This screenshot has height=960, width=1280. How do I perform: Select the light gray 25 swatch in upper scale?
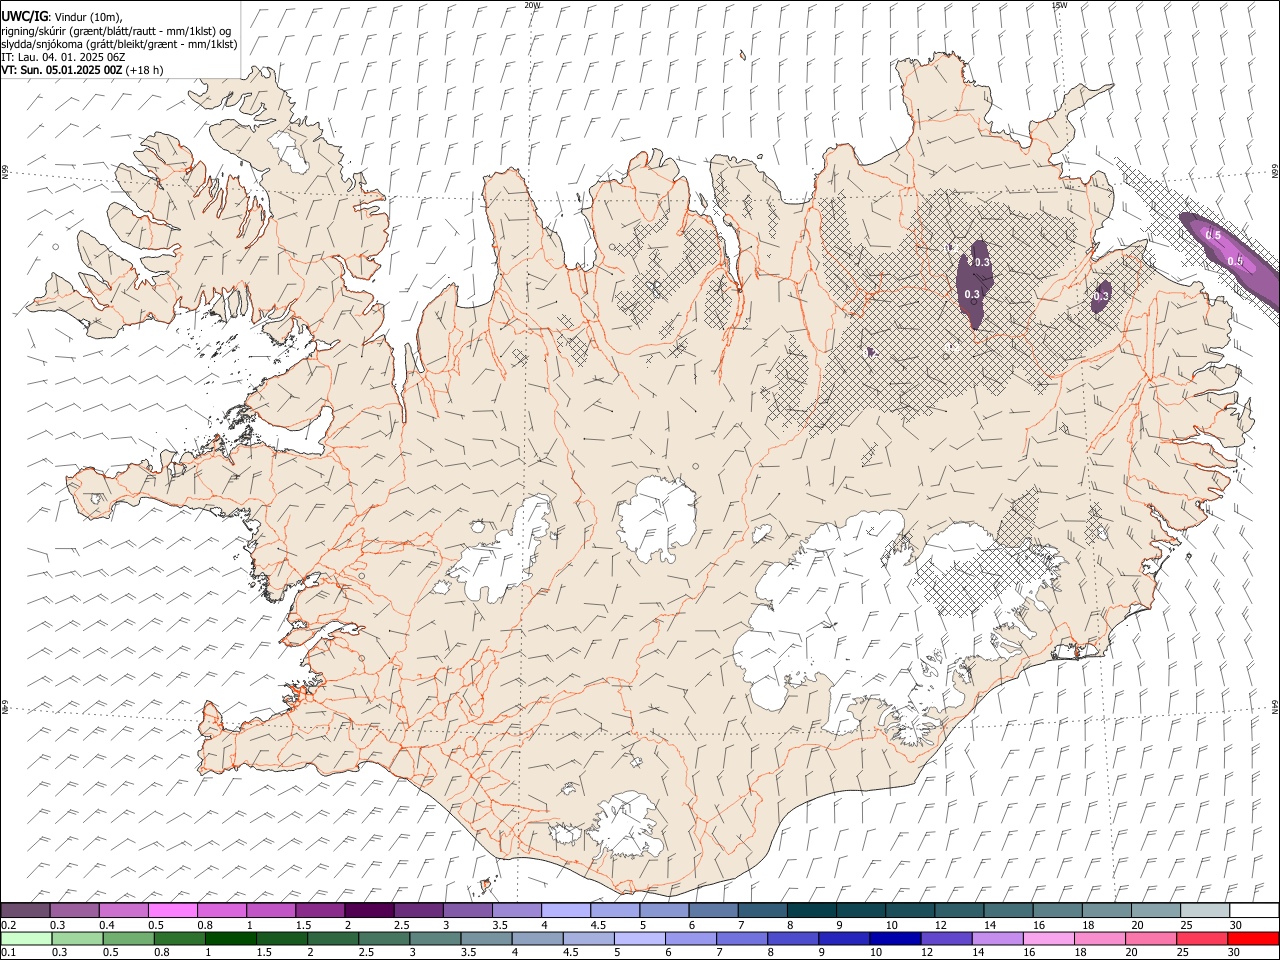click(1204, 911)
